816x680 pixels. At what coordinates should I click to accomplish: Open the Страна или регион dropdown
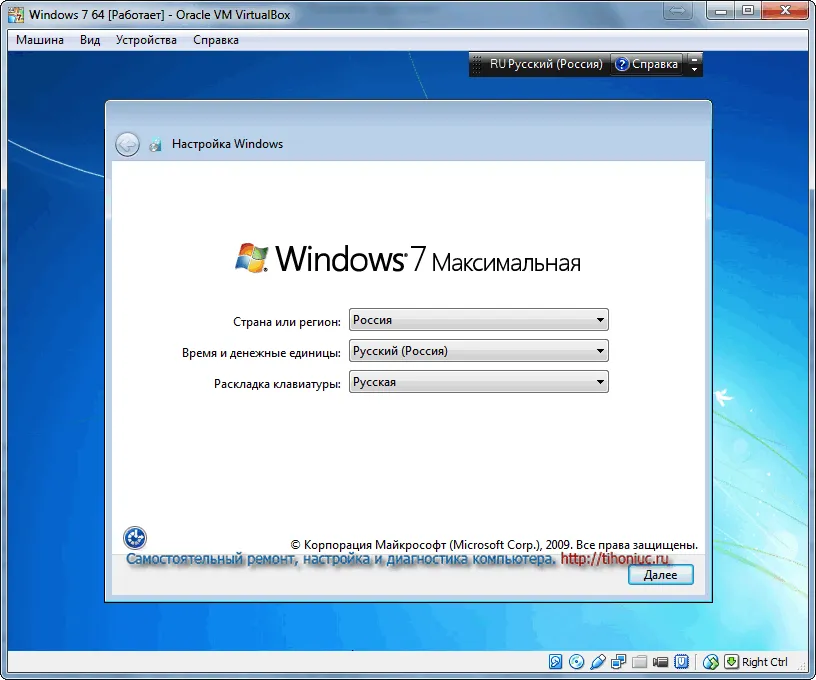click(479, 320)
